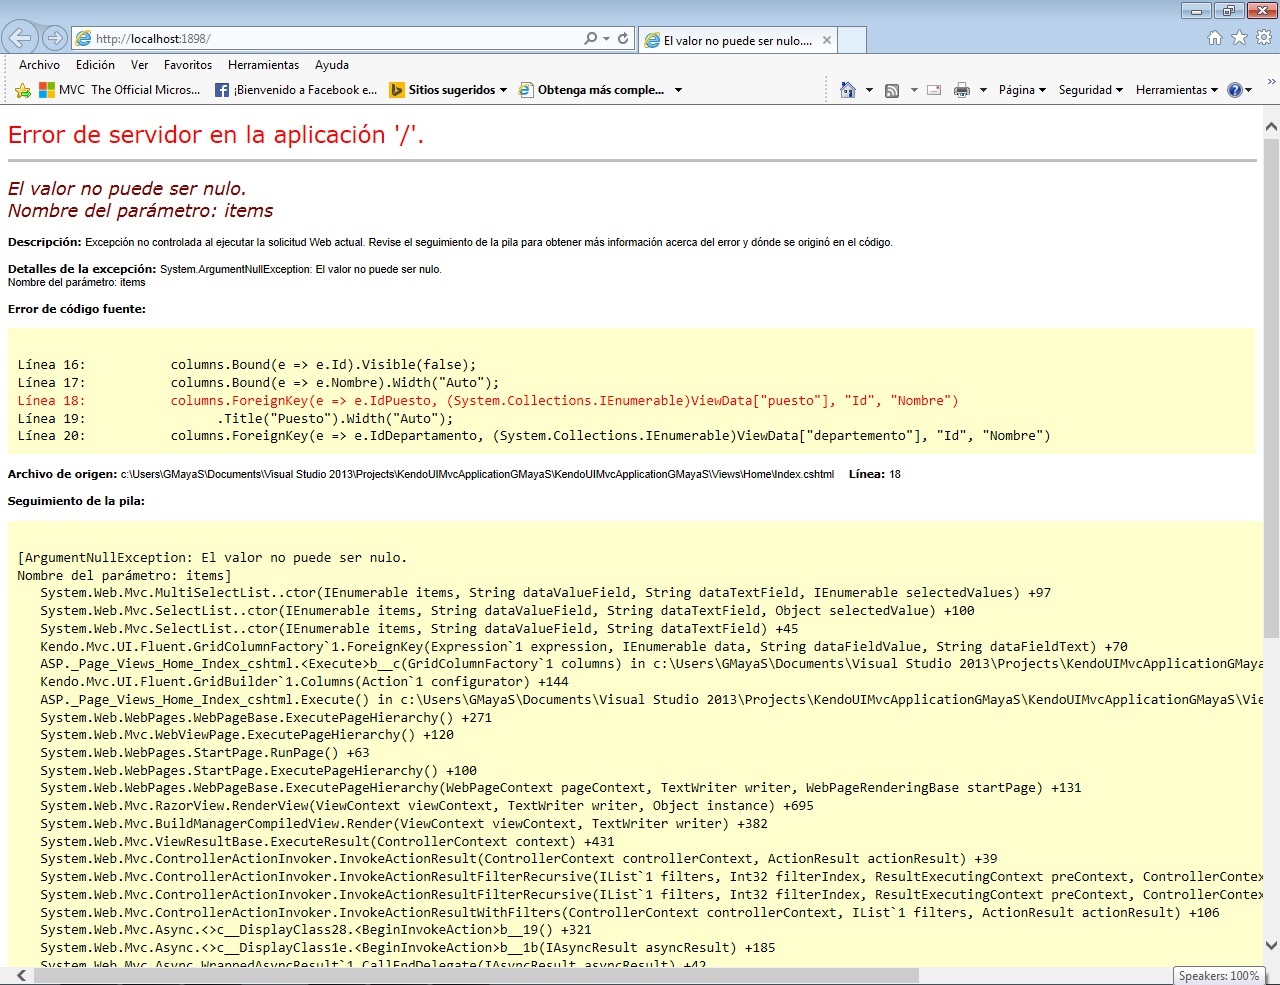This screenshot has width=1280, height=985.
Task: Click the 'System.Web.WebPages.StartPage.RunPage() +63' stack line
Action: tap(205, 753)
